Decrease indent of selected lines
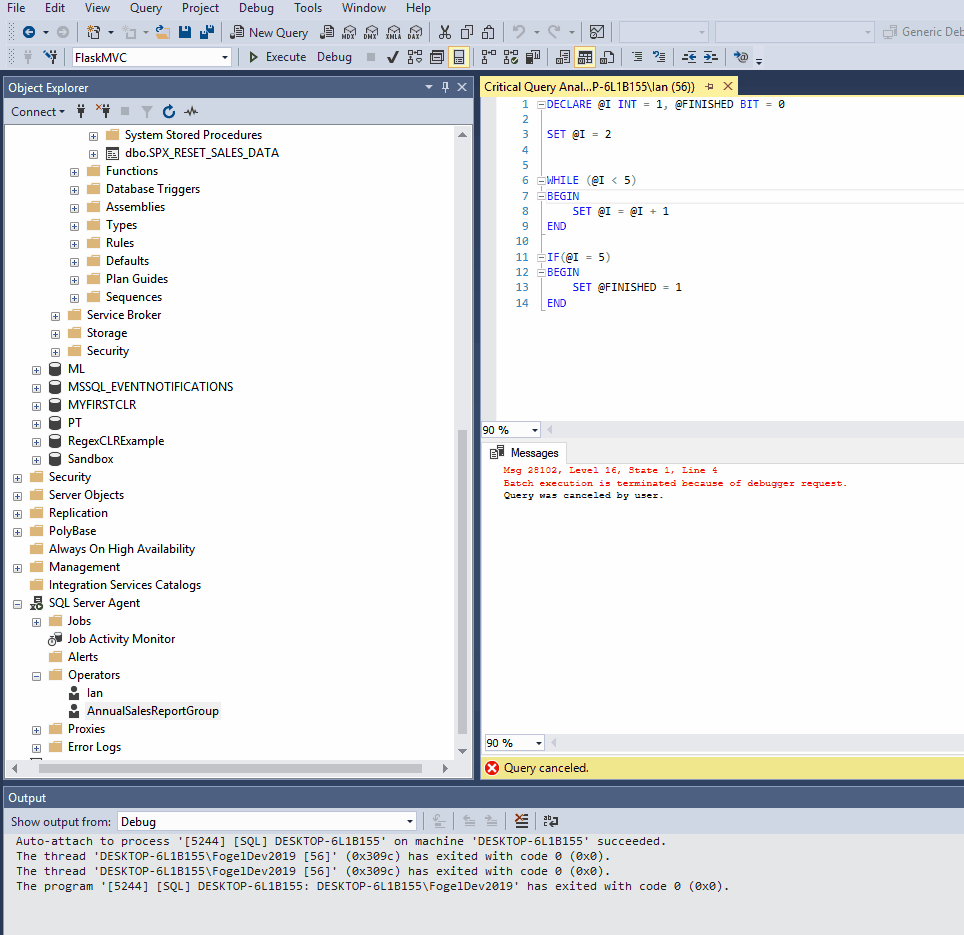This screenshot has width=964, height=935. click(x=689, y=57)
